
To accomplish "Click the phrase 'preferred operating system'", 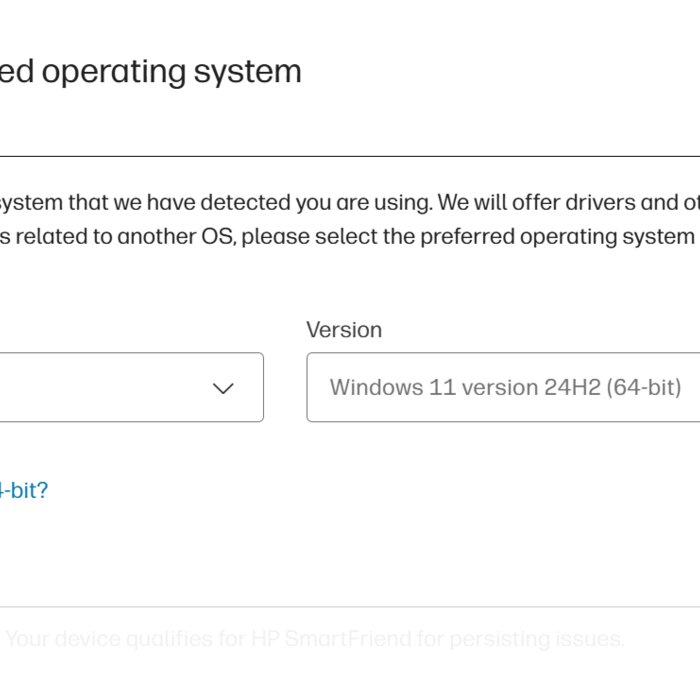I will [x=557, y=237].
